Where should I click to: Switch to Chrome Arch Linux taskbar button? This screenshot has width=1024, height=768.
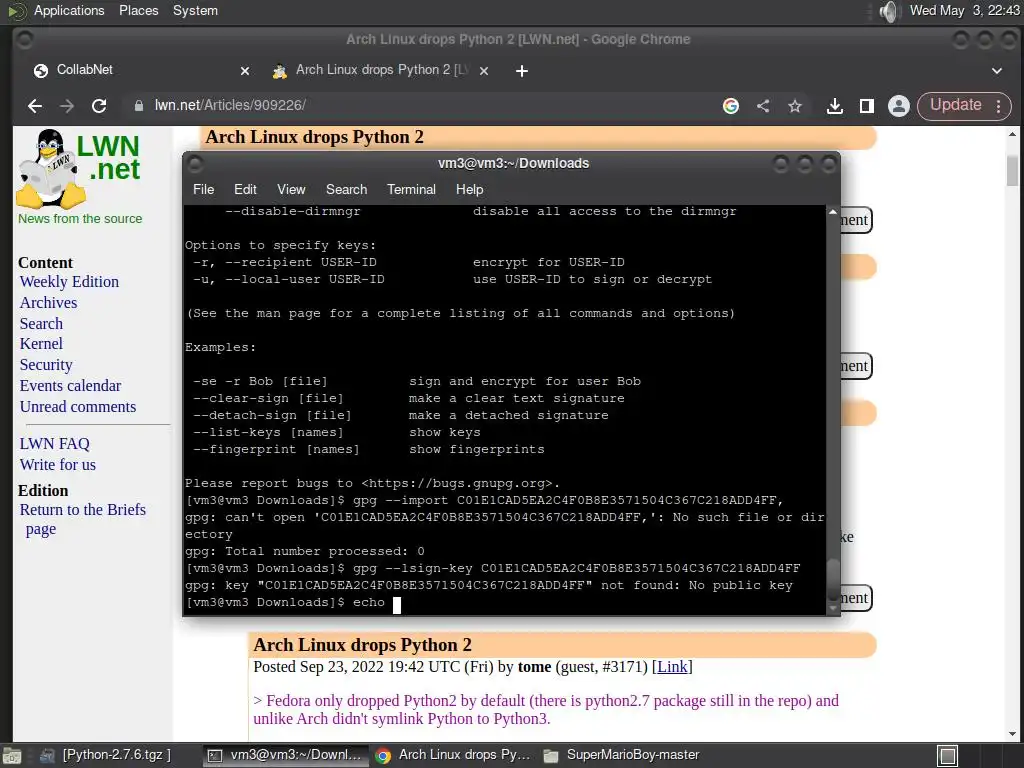pos(453,756)
